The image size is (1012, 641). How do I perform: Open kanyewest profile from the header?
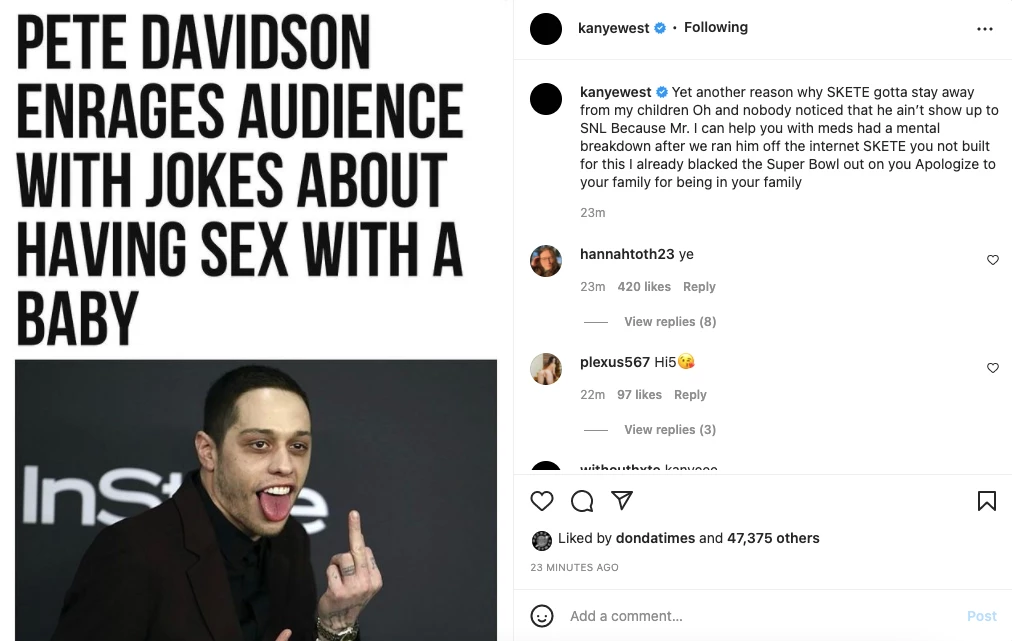coord(614,28)
